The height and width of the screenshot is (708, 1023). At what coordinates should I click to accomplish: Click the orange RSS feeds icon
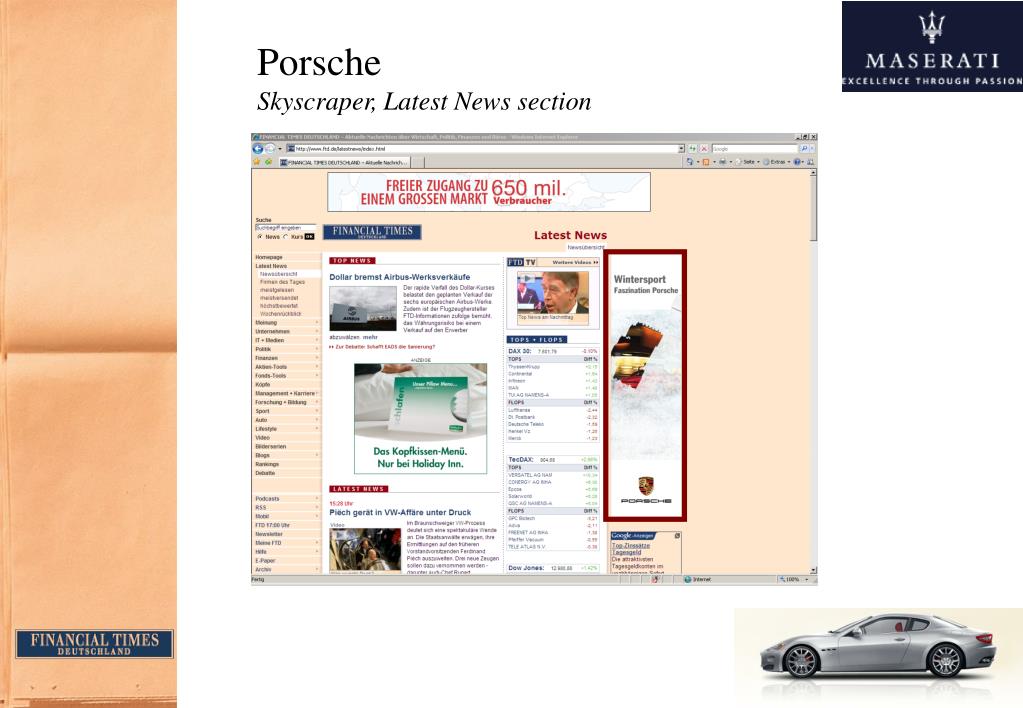(x=706, y=162)
